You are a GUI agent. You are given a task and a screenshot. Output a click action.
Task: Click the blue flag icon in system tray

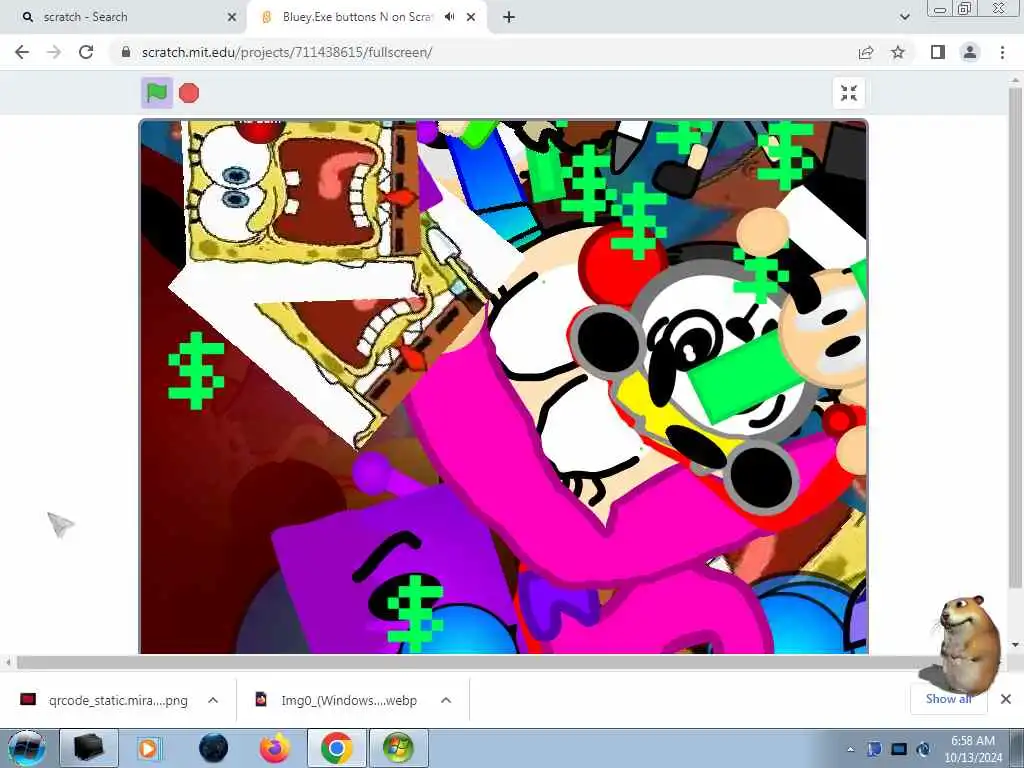tap(874, 749)
